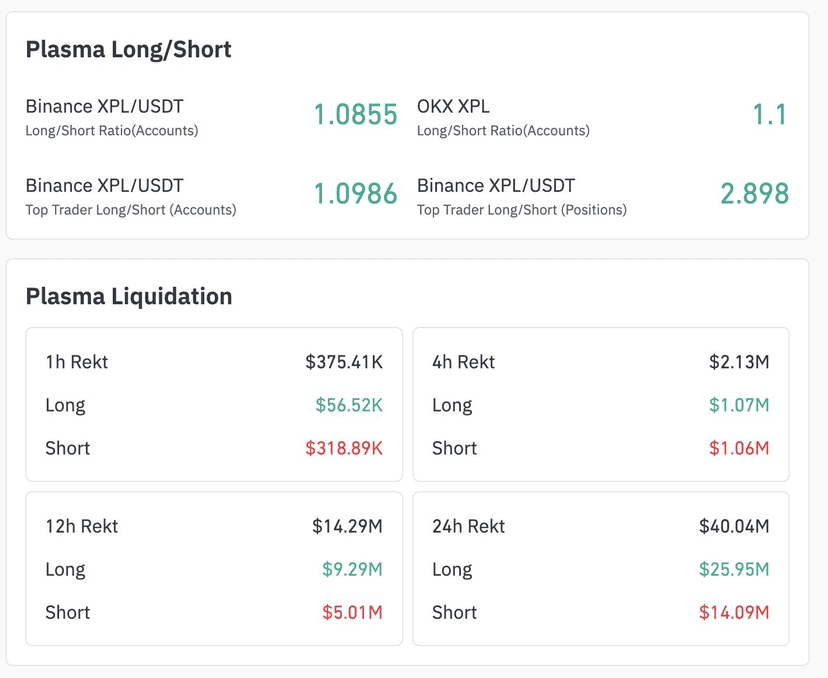Click the 1h Rekt total $375.41K
This screenshot has width=828, height=678.
pyautogui.click(x=344, y=362)
